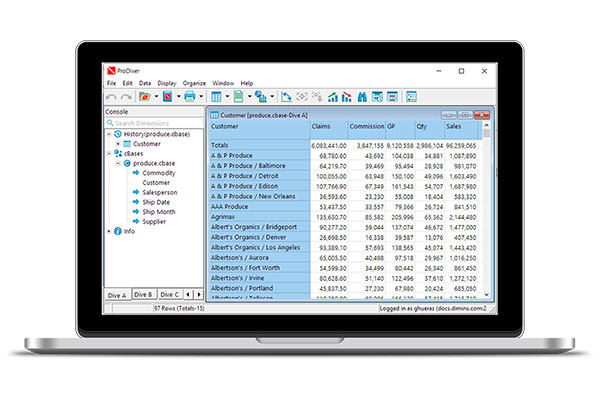The image size is (600, 400).
Task: Open dropdown arrow next to globe chart
Action: 272,96
